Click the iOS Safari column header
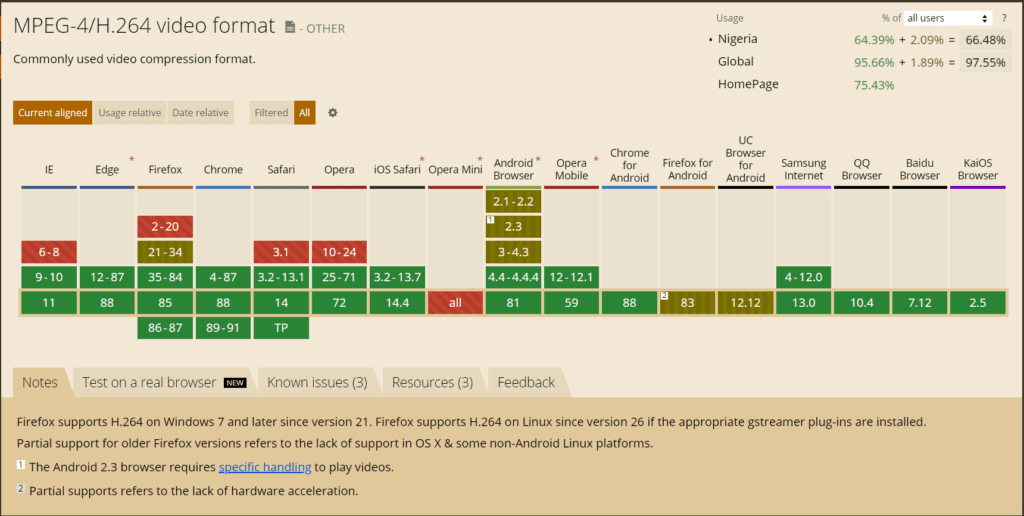Viewport: 1024px width, 516px height. [x=397, y=170]
